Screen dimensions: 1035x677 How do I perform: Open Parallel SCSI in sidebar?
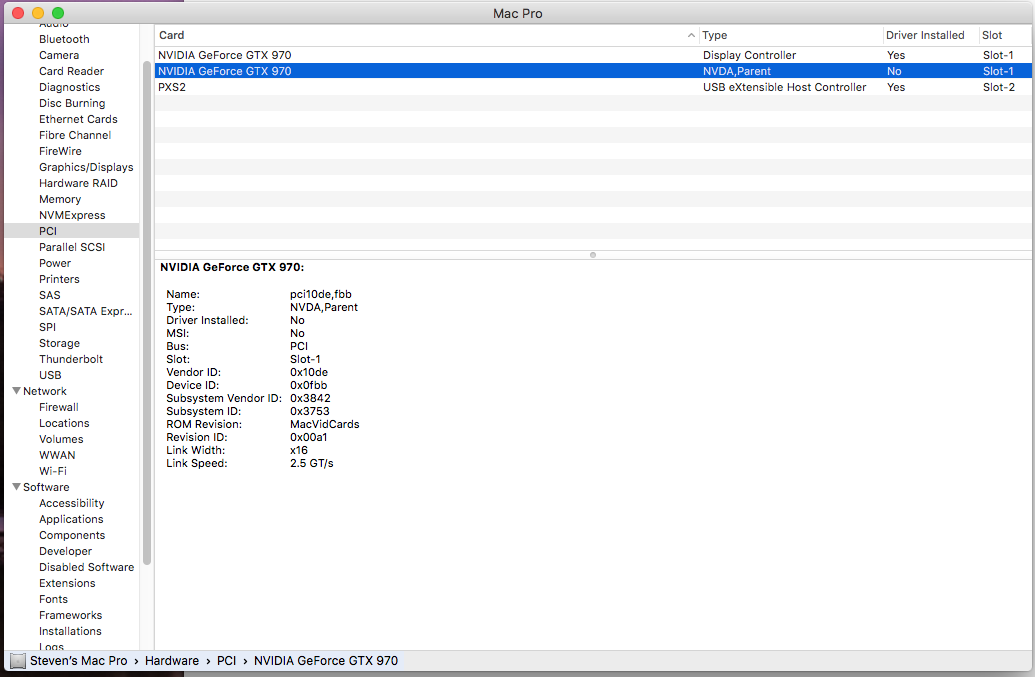[72, 247]
